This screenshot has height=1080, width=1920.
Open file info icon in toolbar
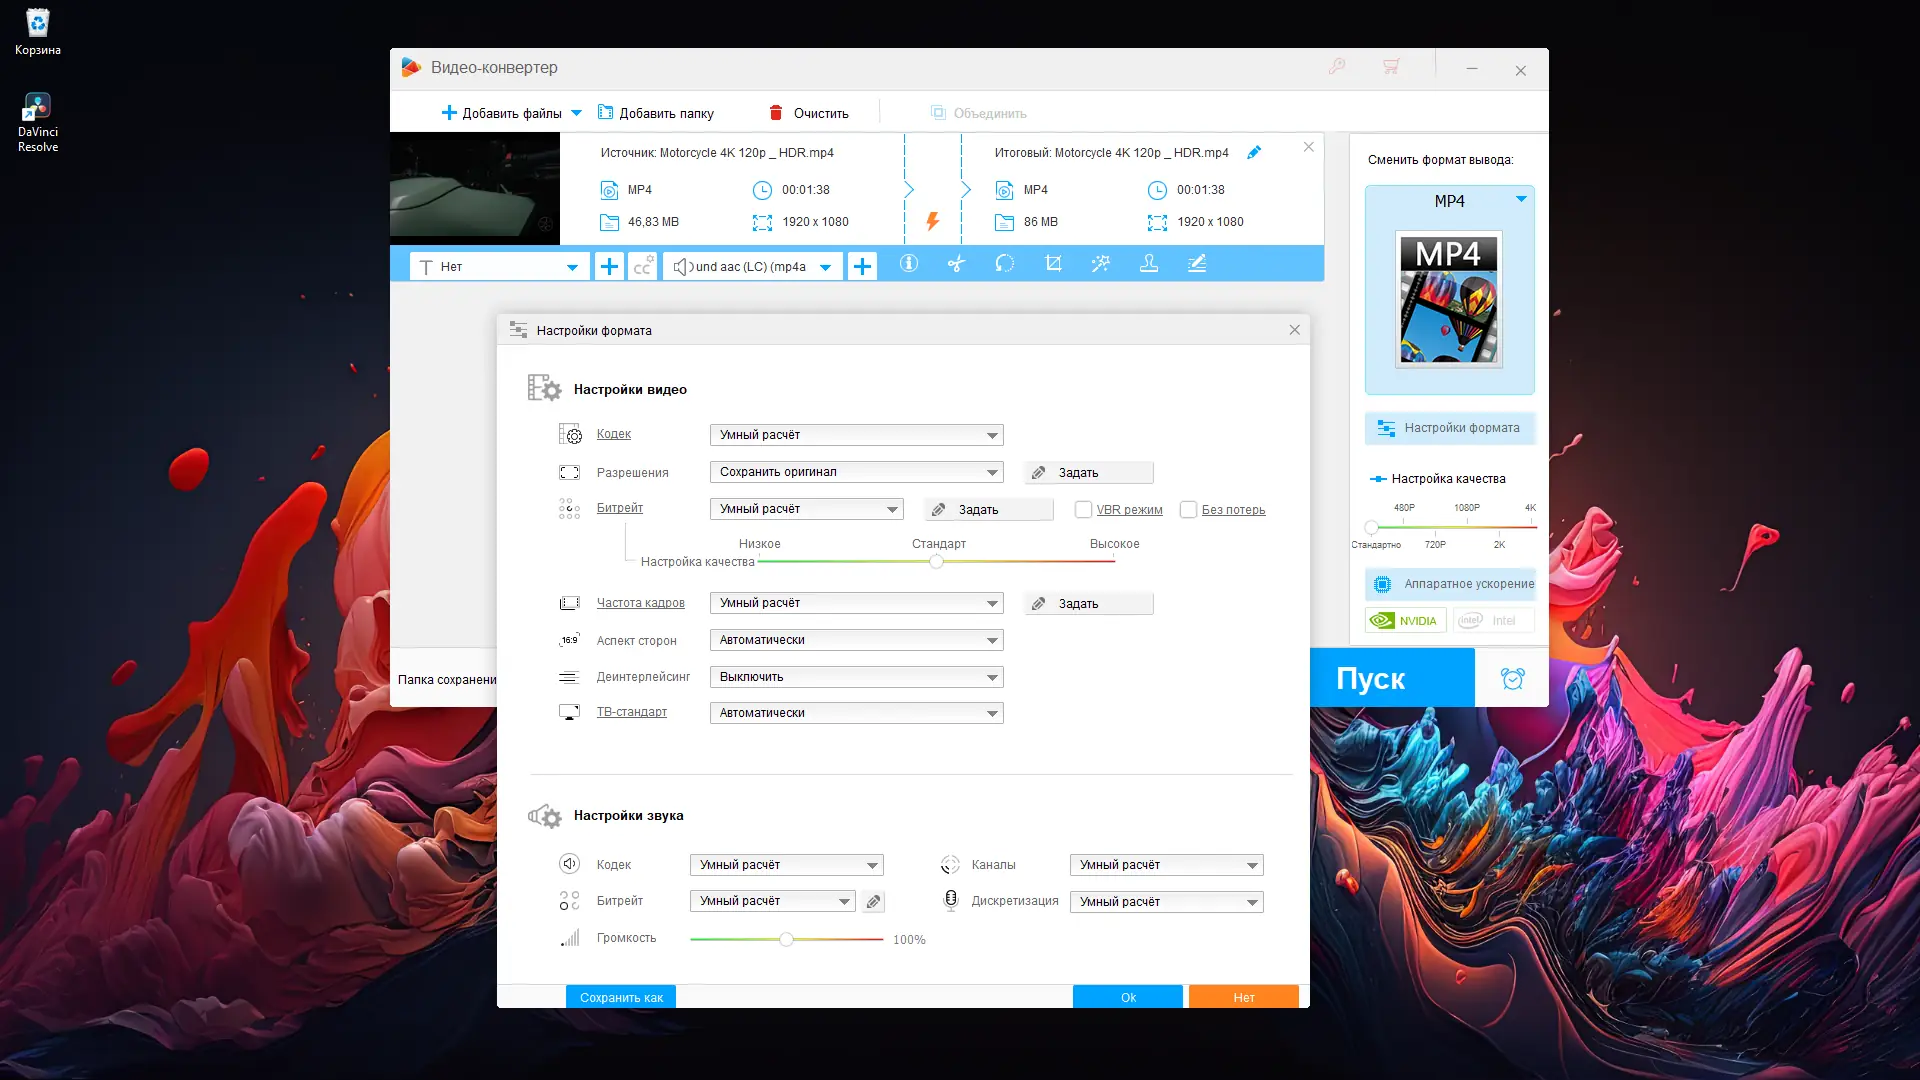point(908,264)
